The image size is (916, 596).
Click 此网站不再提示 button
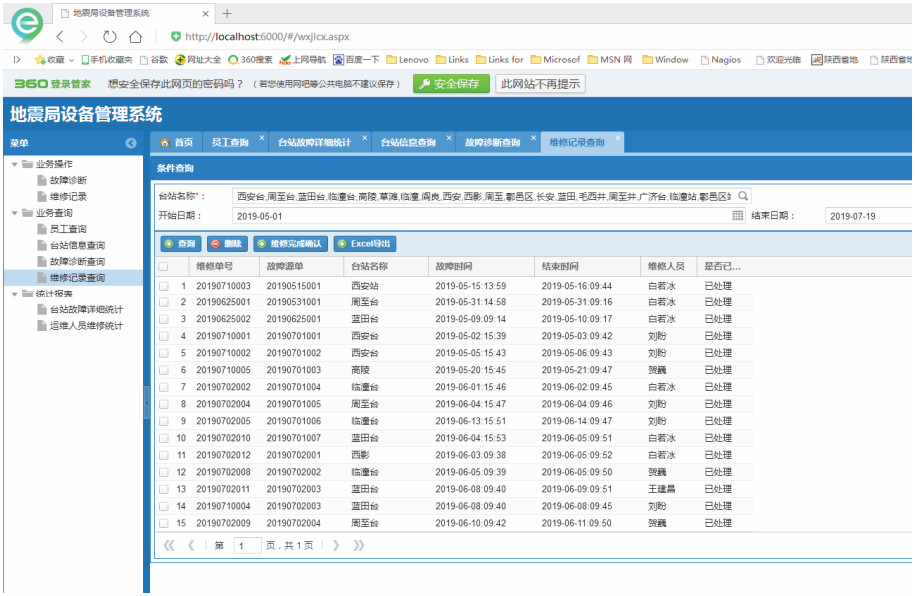pos(540,84)
